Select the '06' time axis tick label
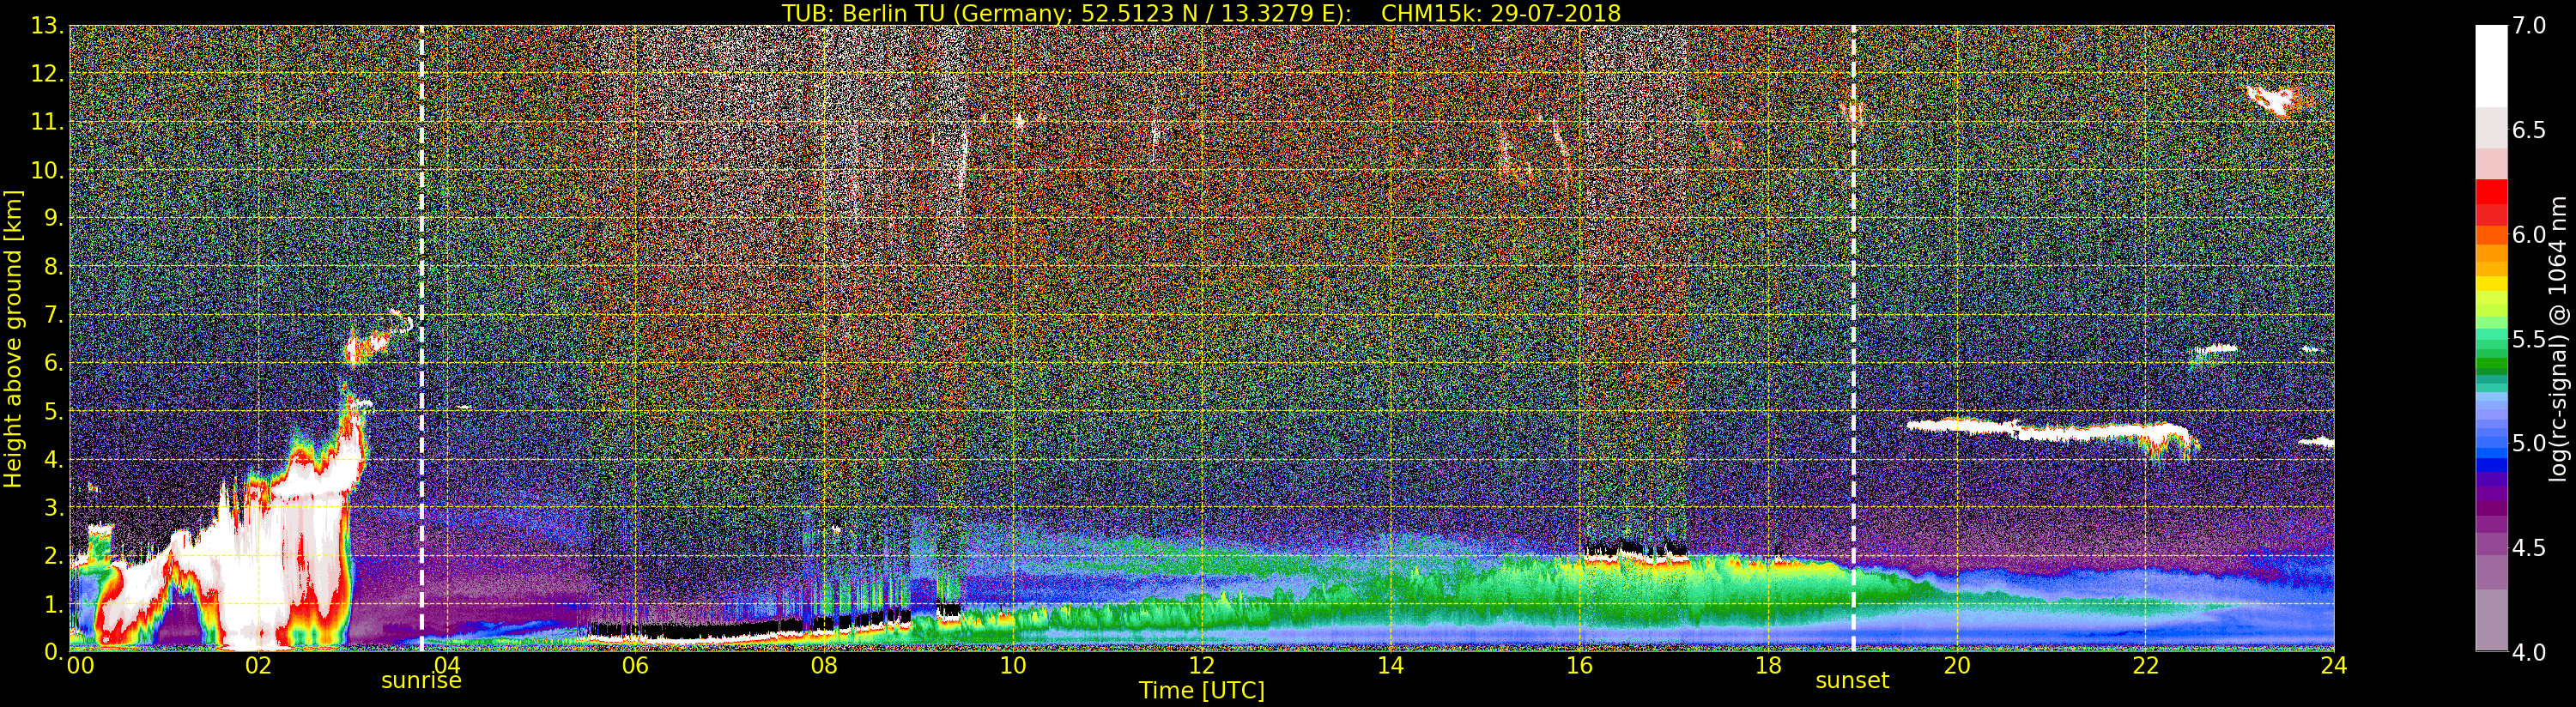Image resolution: width=2576 pixels, height=707 pixels. coord(635,666)
